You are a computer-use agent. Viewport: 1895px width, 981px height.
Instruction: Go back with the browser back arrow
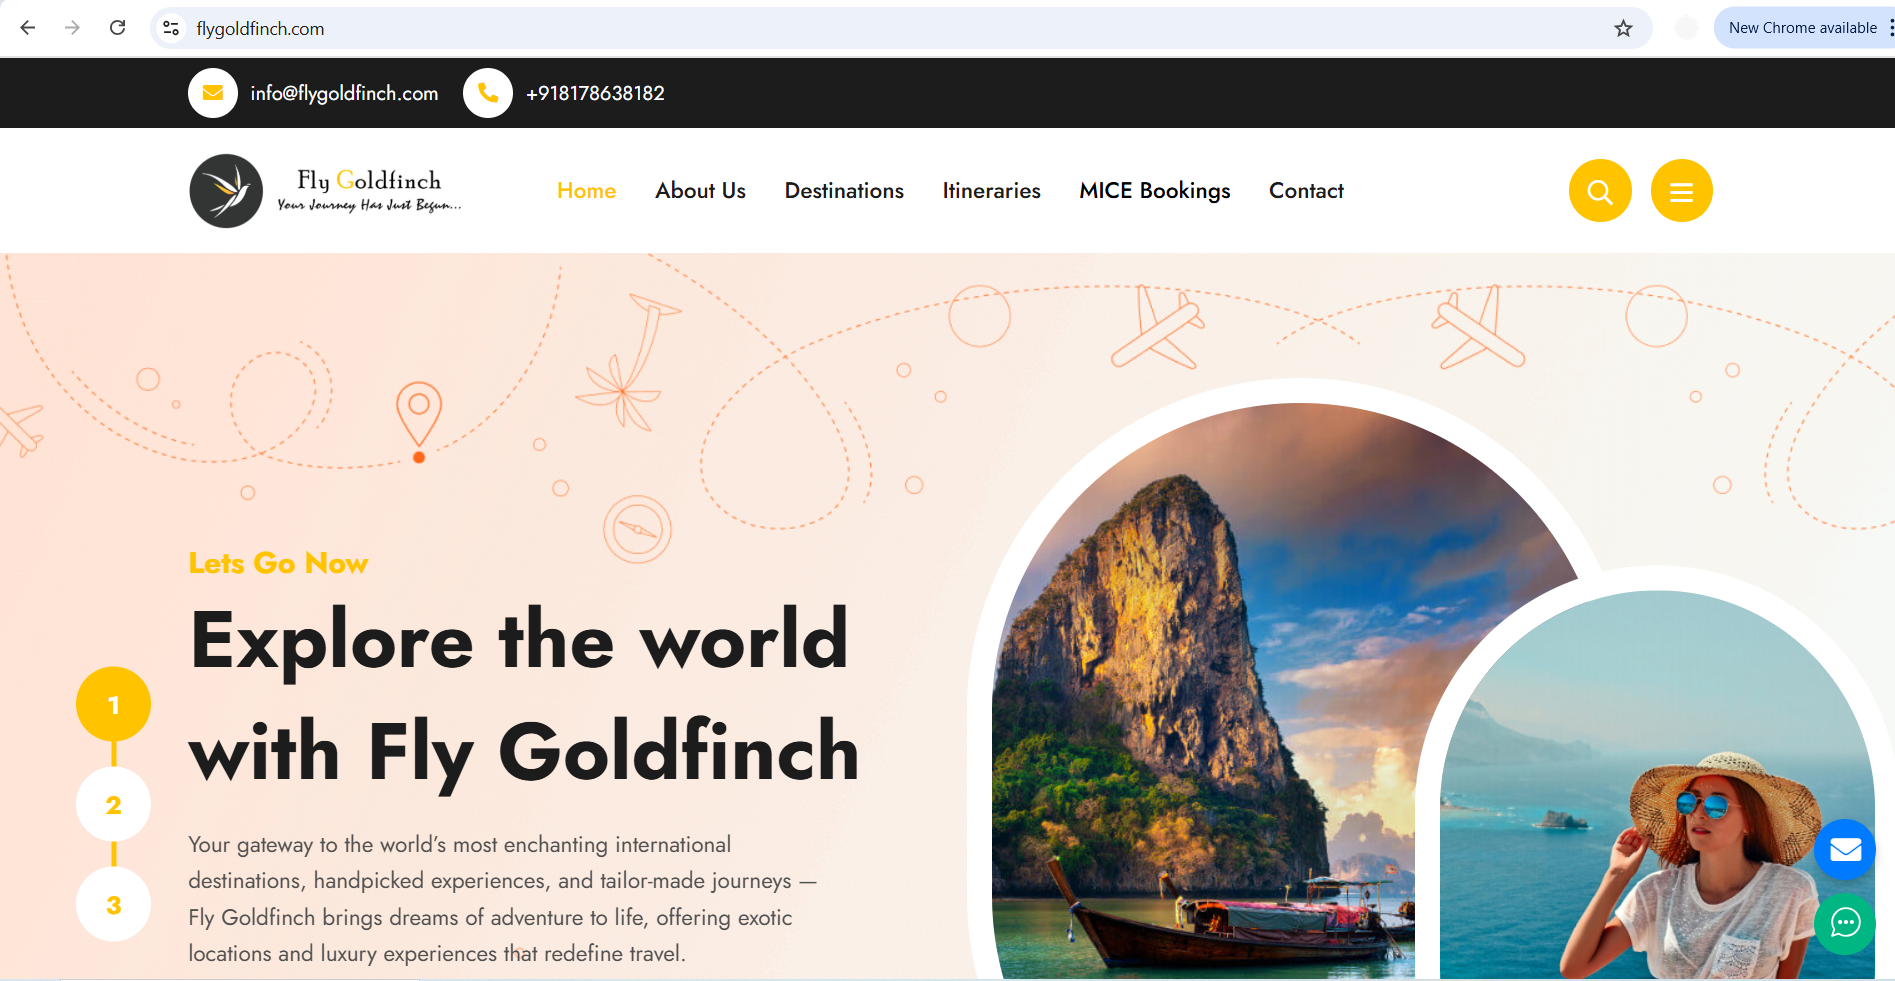point(28,28)
